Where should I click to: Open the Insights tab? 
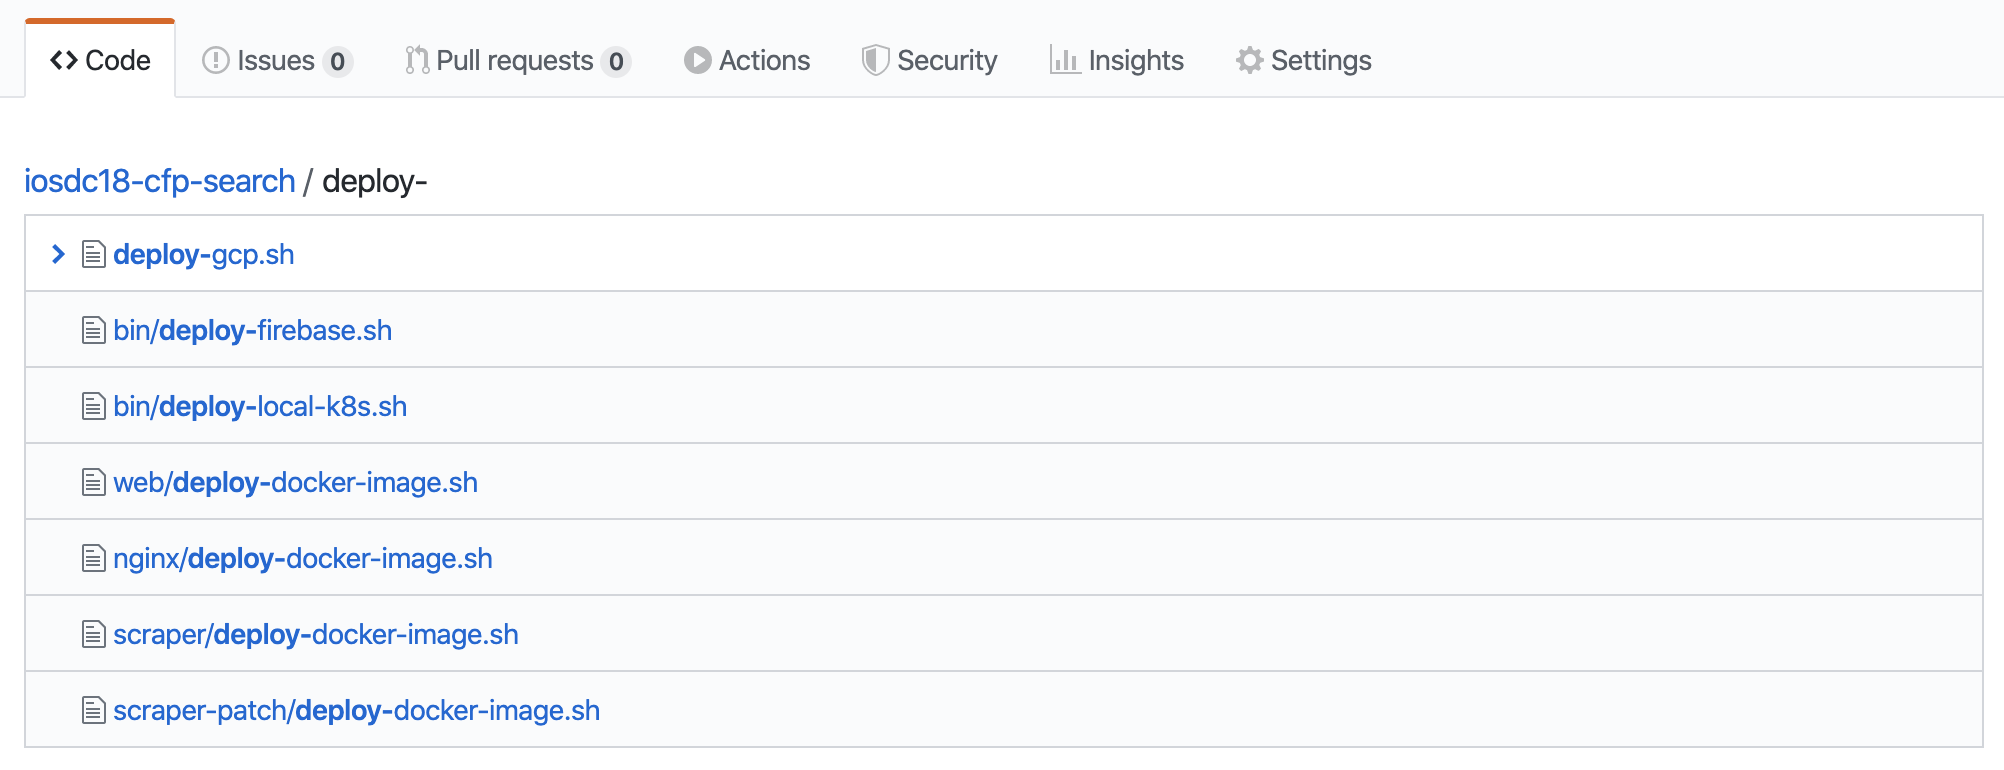tap(1135, 61)
